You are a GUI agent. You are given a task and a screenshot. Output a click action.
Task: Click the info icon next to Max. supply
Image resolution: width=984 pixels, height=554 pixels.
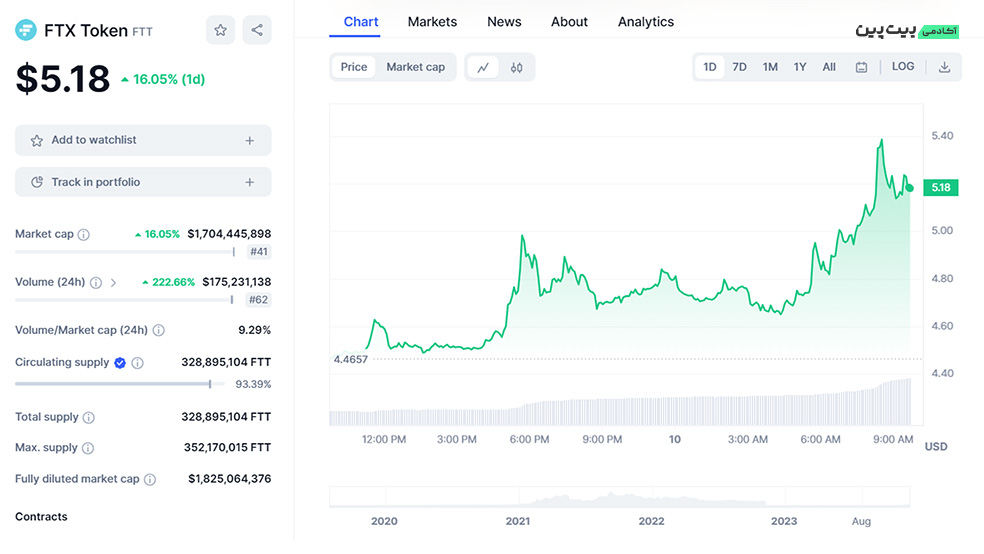[88, 448]
